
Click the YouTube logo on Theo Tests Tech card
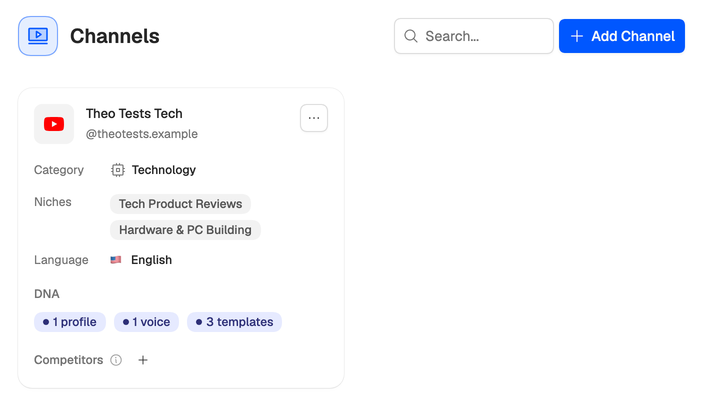click(x=54, y=124)
